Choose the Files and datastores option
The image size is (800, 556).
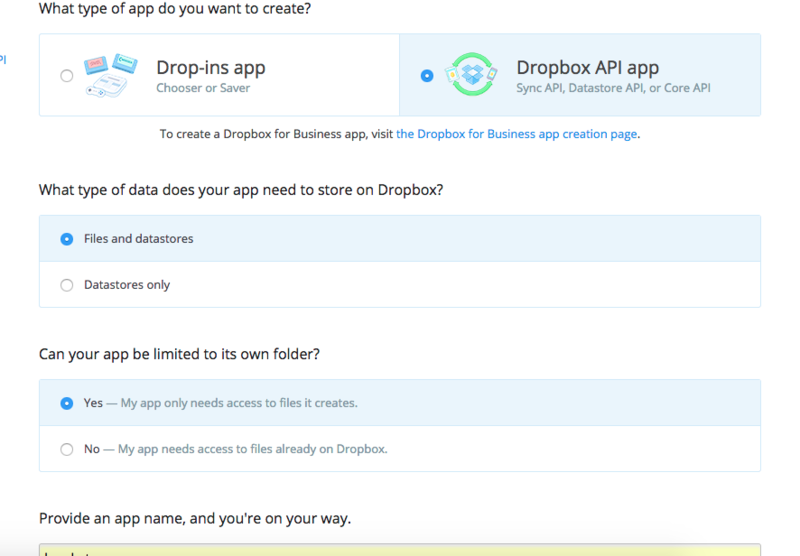tap(67, 239)
